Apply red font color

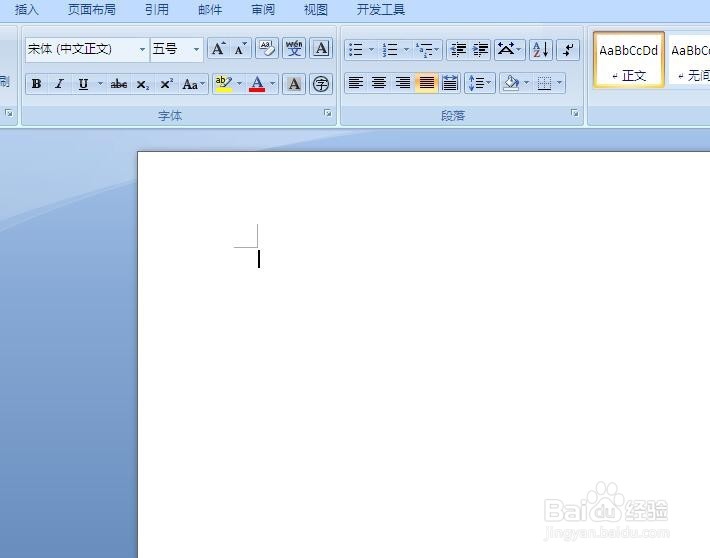point(257,84)
